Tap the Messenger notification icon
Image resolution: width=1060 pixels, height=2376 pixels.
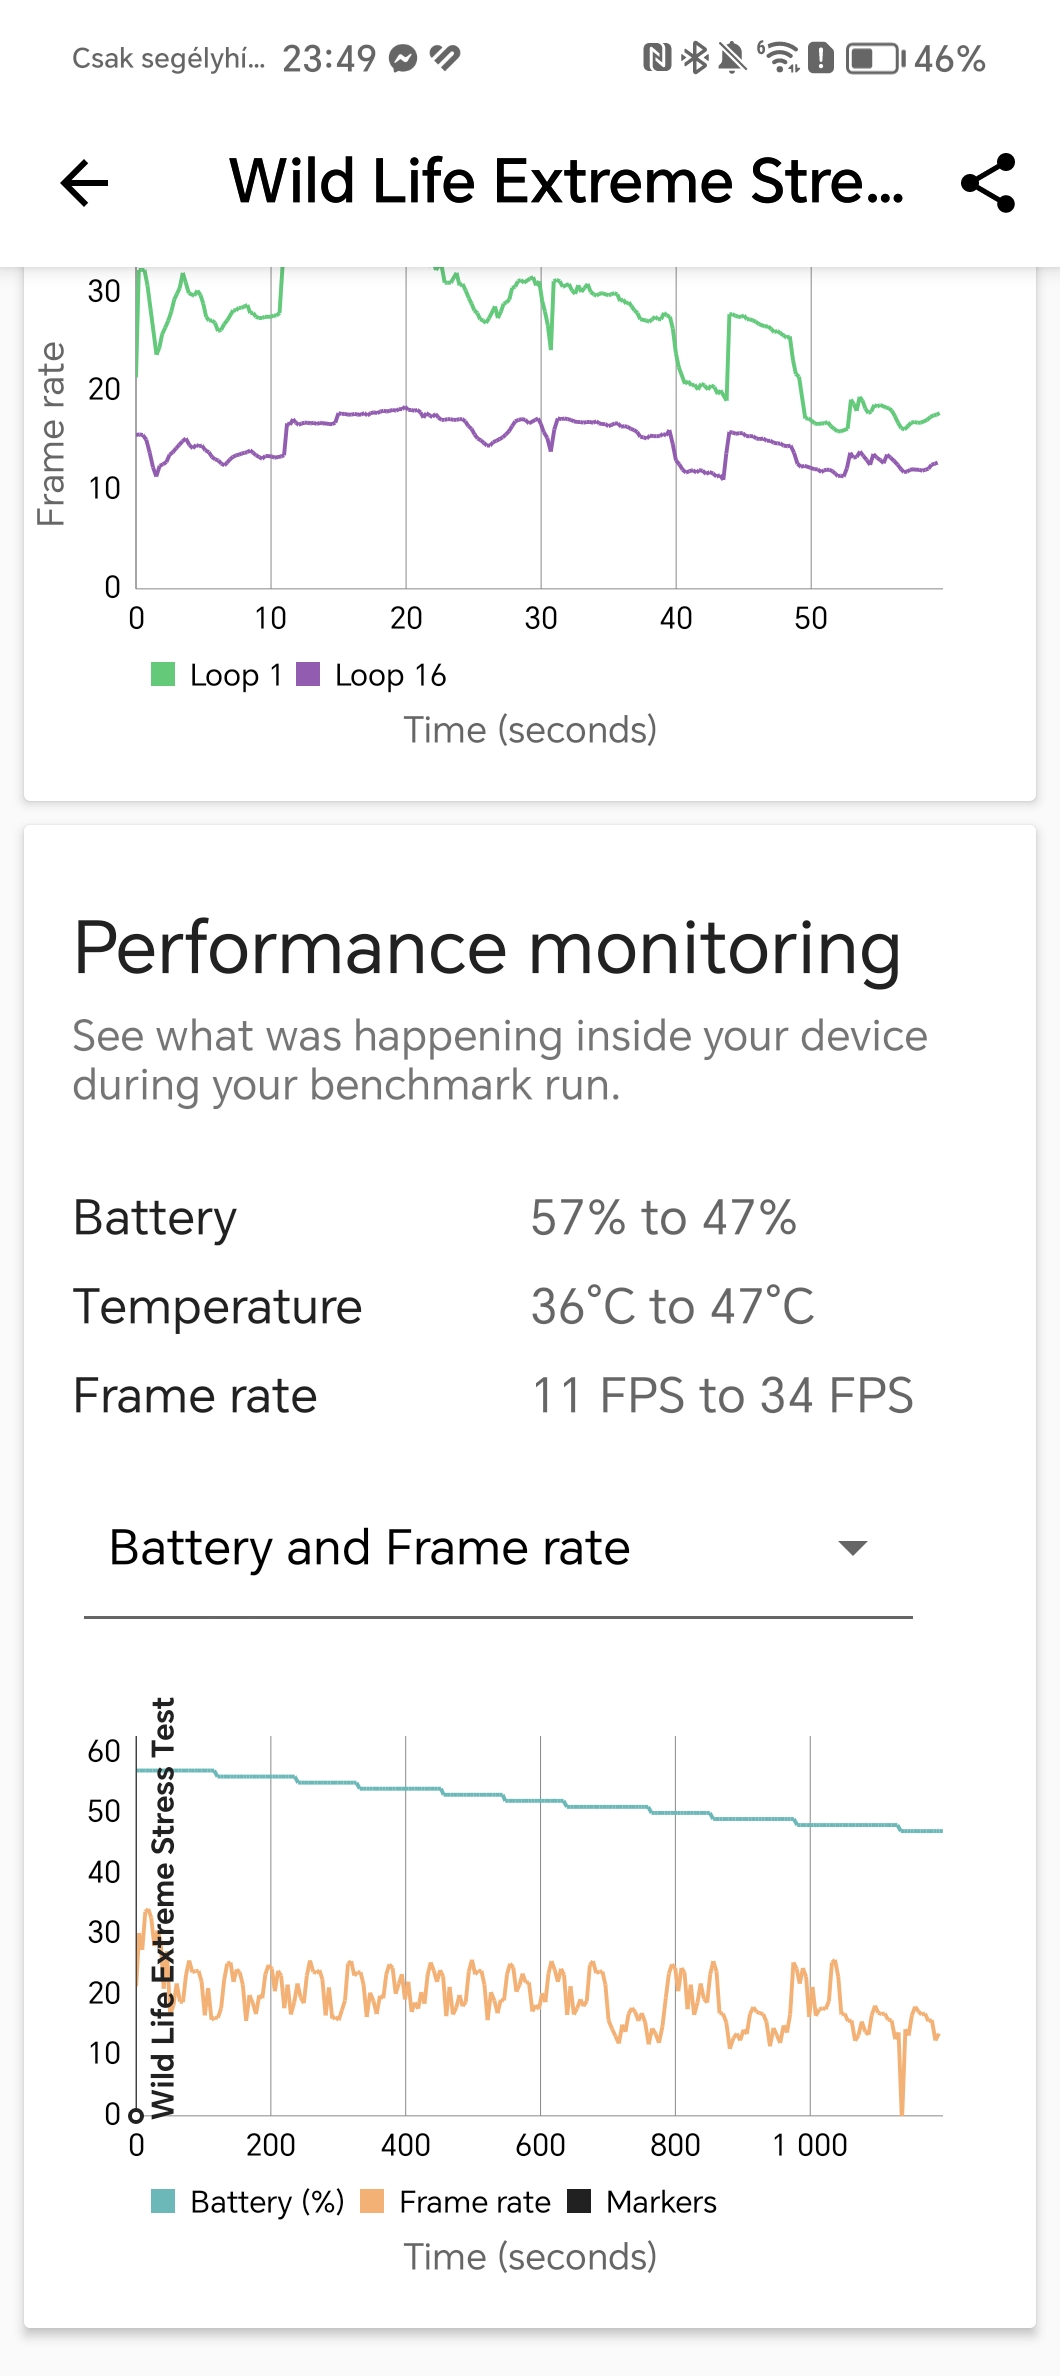(x=403, y=59)
